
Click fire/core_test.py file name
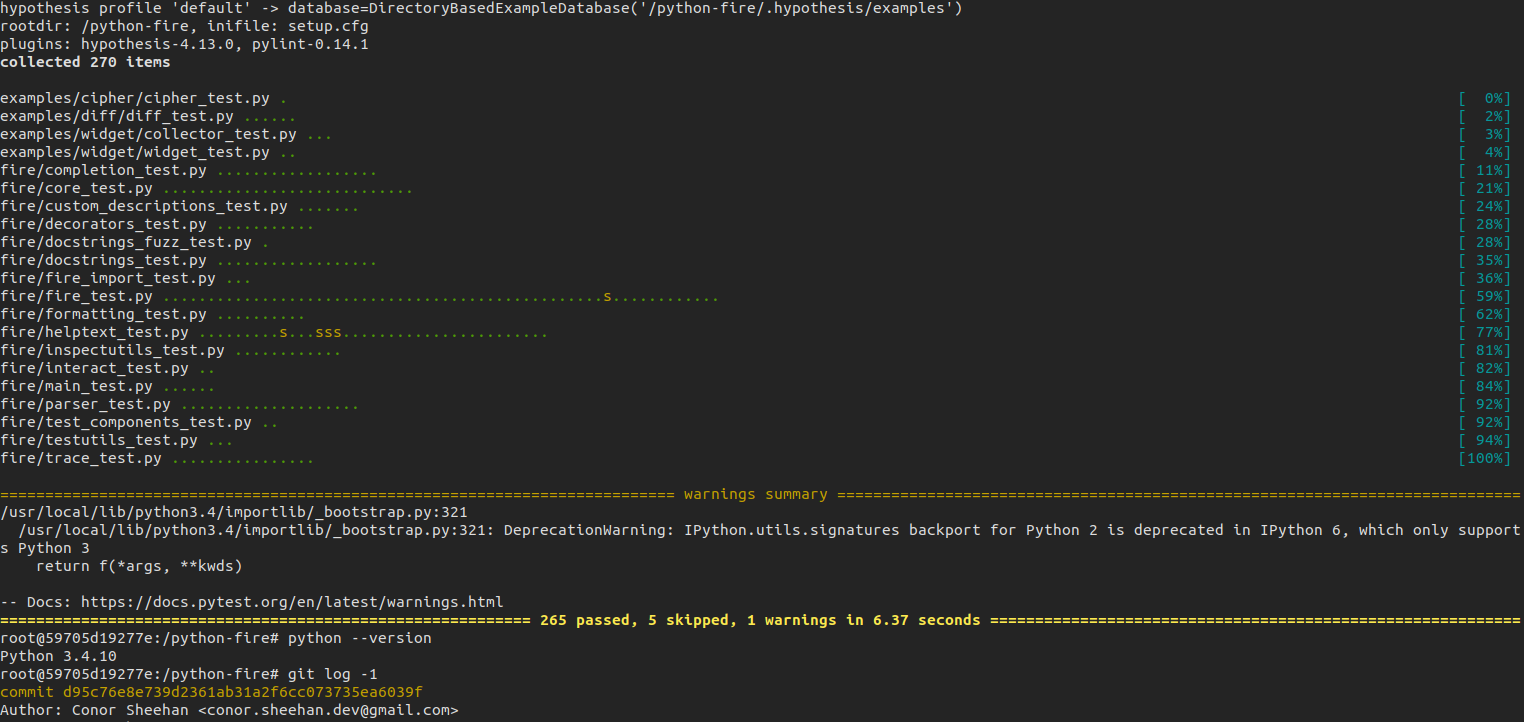click(76, 188)
